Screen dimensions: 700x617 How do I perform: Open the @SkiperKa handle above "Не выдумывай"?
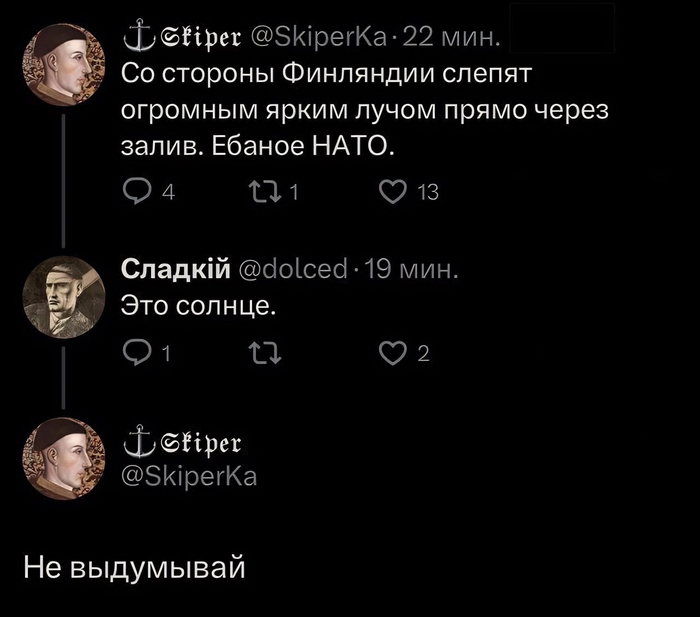188,476
